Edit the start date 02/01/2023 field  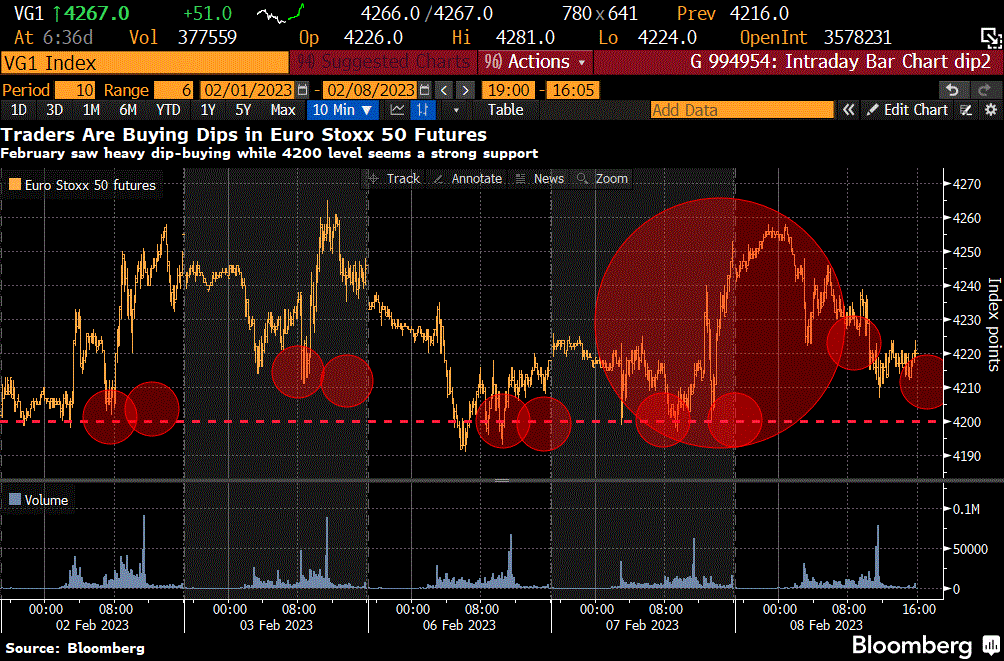point(248,90)
